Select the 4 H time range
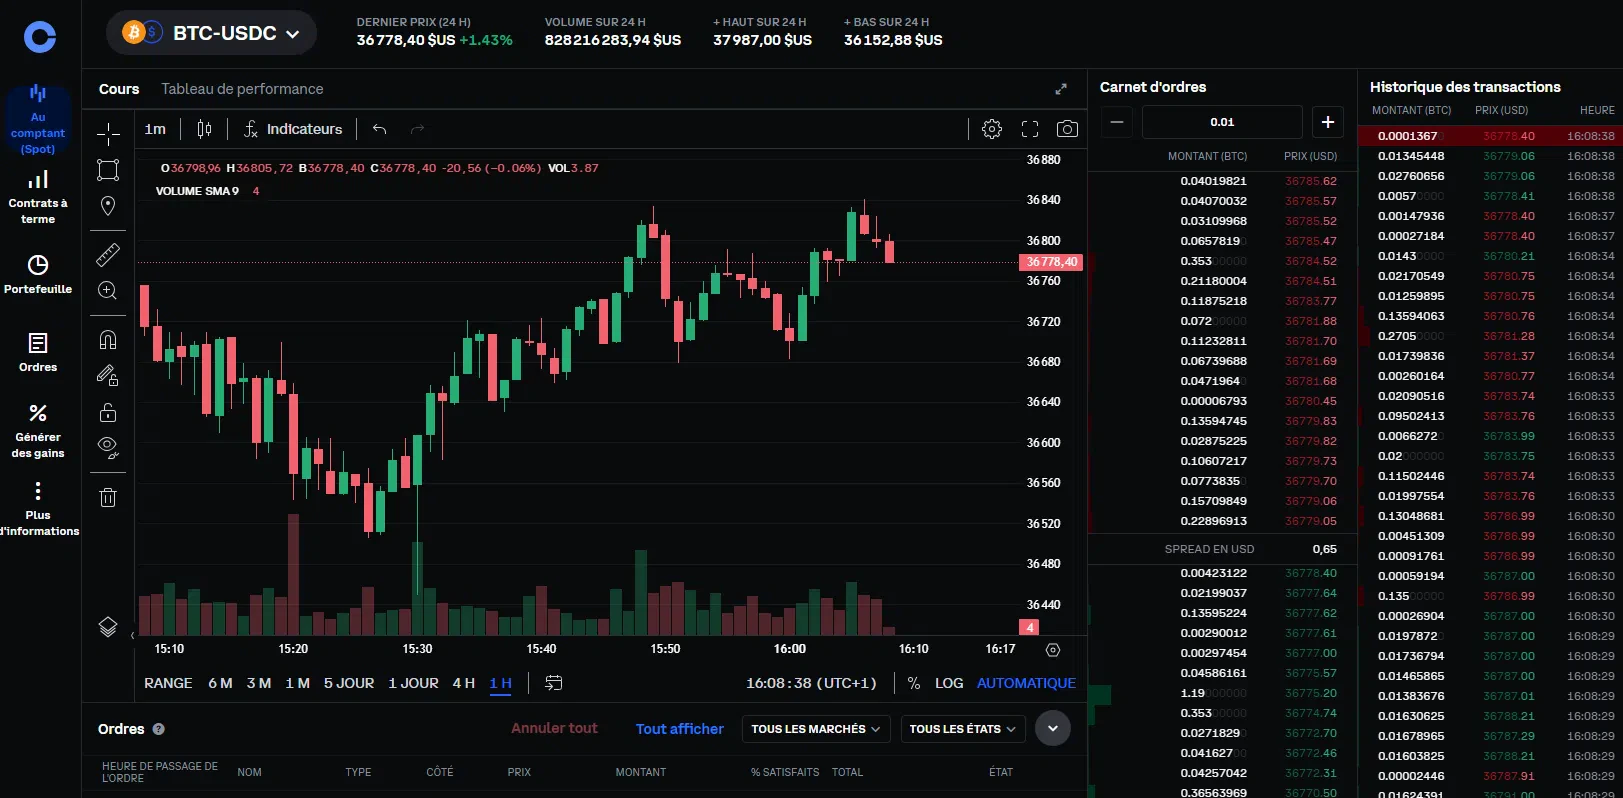The width and height of the screenshot is (1623, 798). pyautogui.click(x=463, y=683)
